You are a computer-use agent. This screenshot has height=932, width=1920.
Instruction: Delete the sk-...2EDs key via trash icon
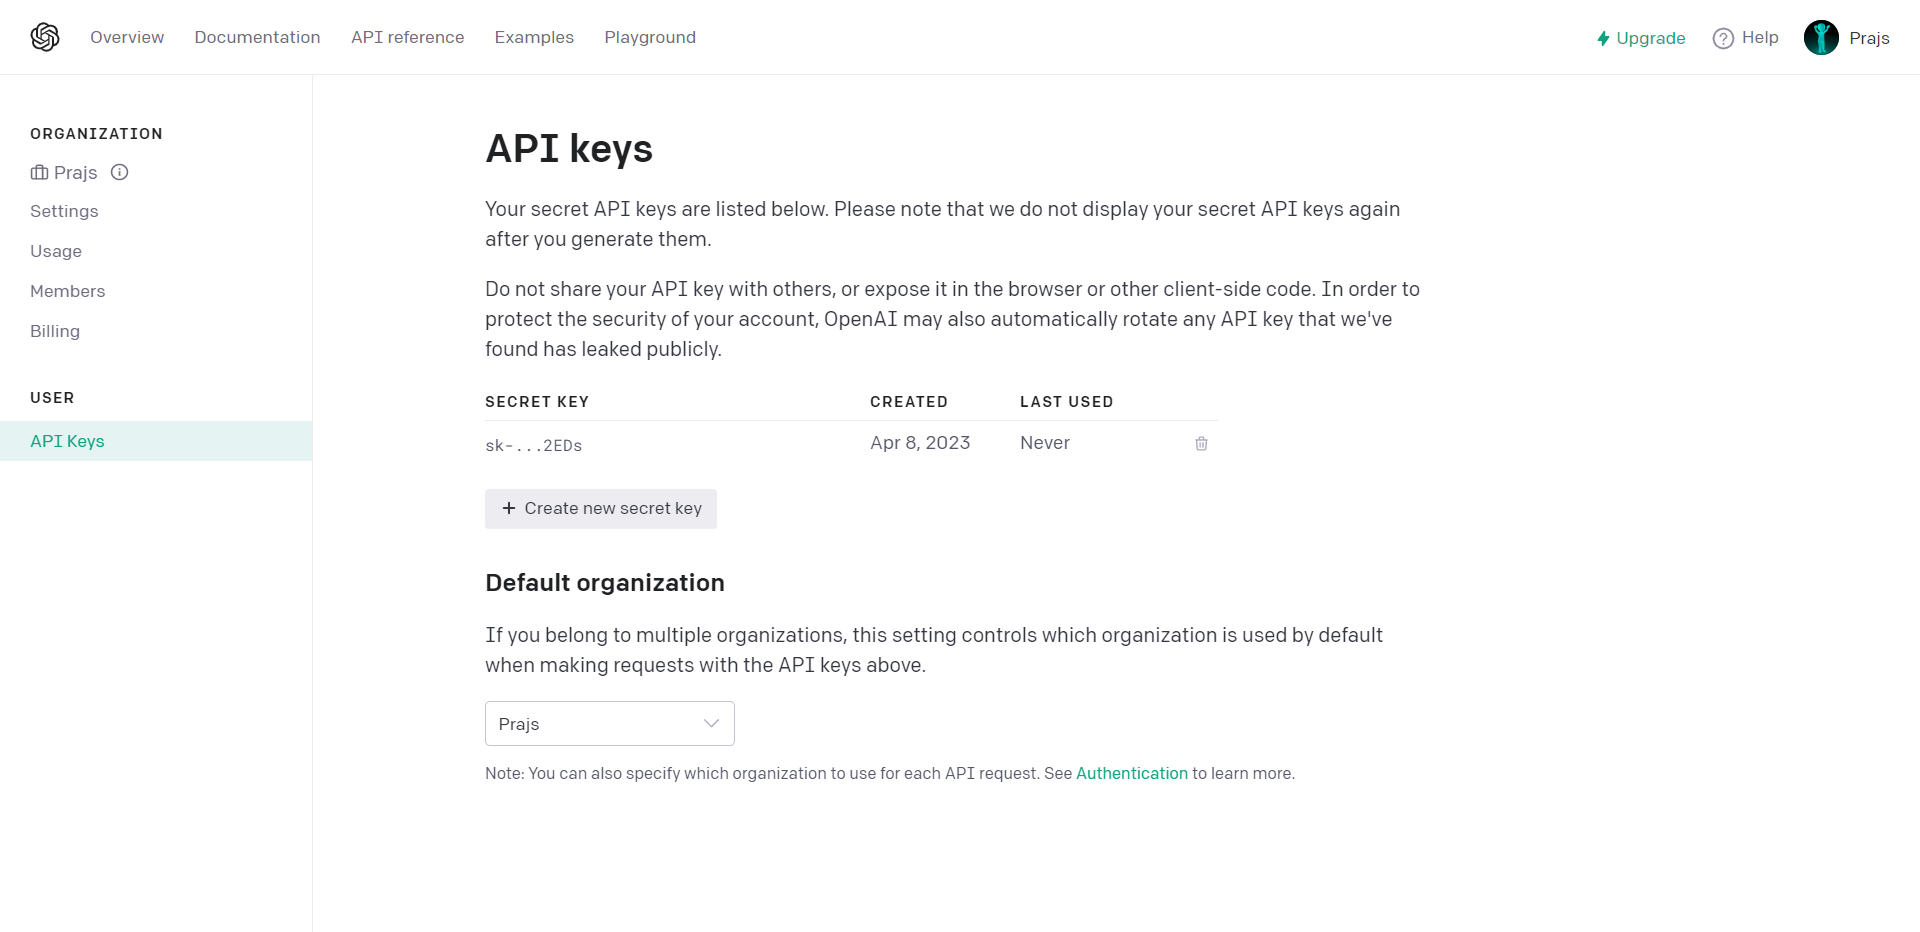click(1201, 443)
